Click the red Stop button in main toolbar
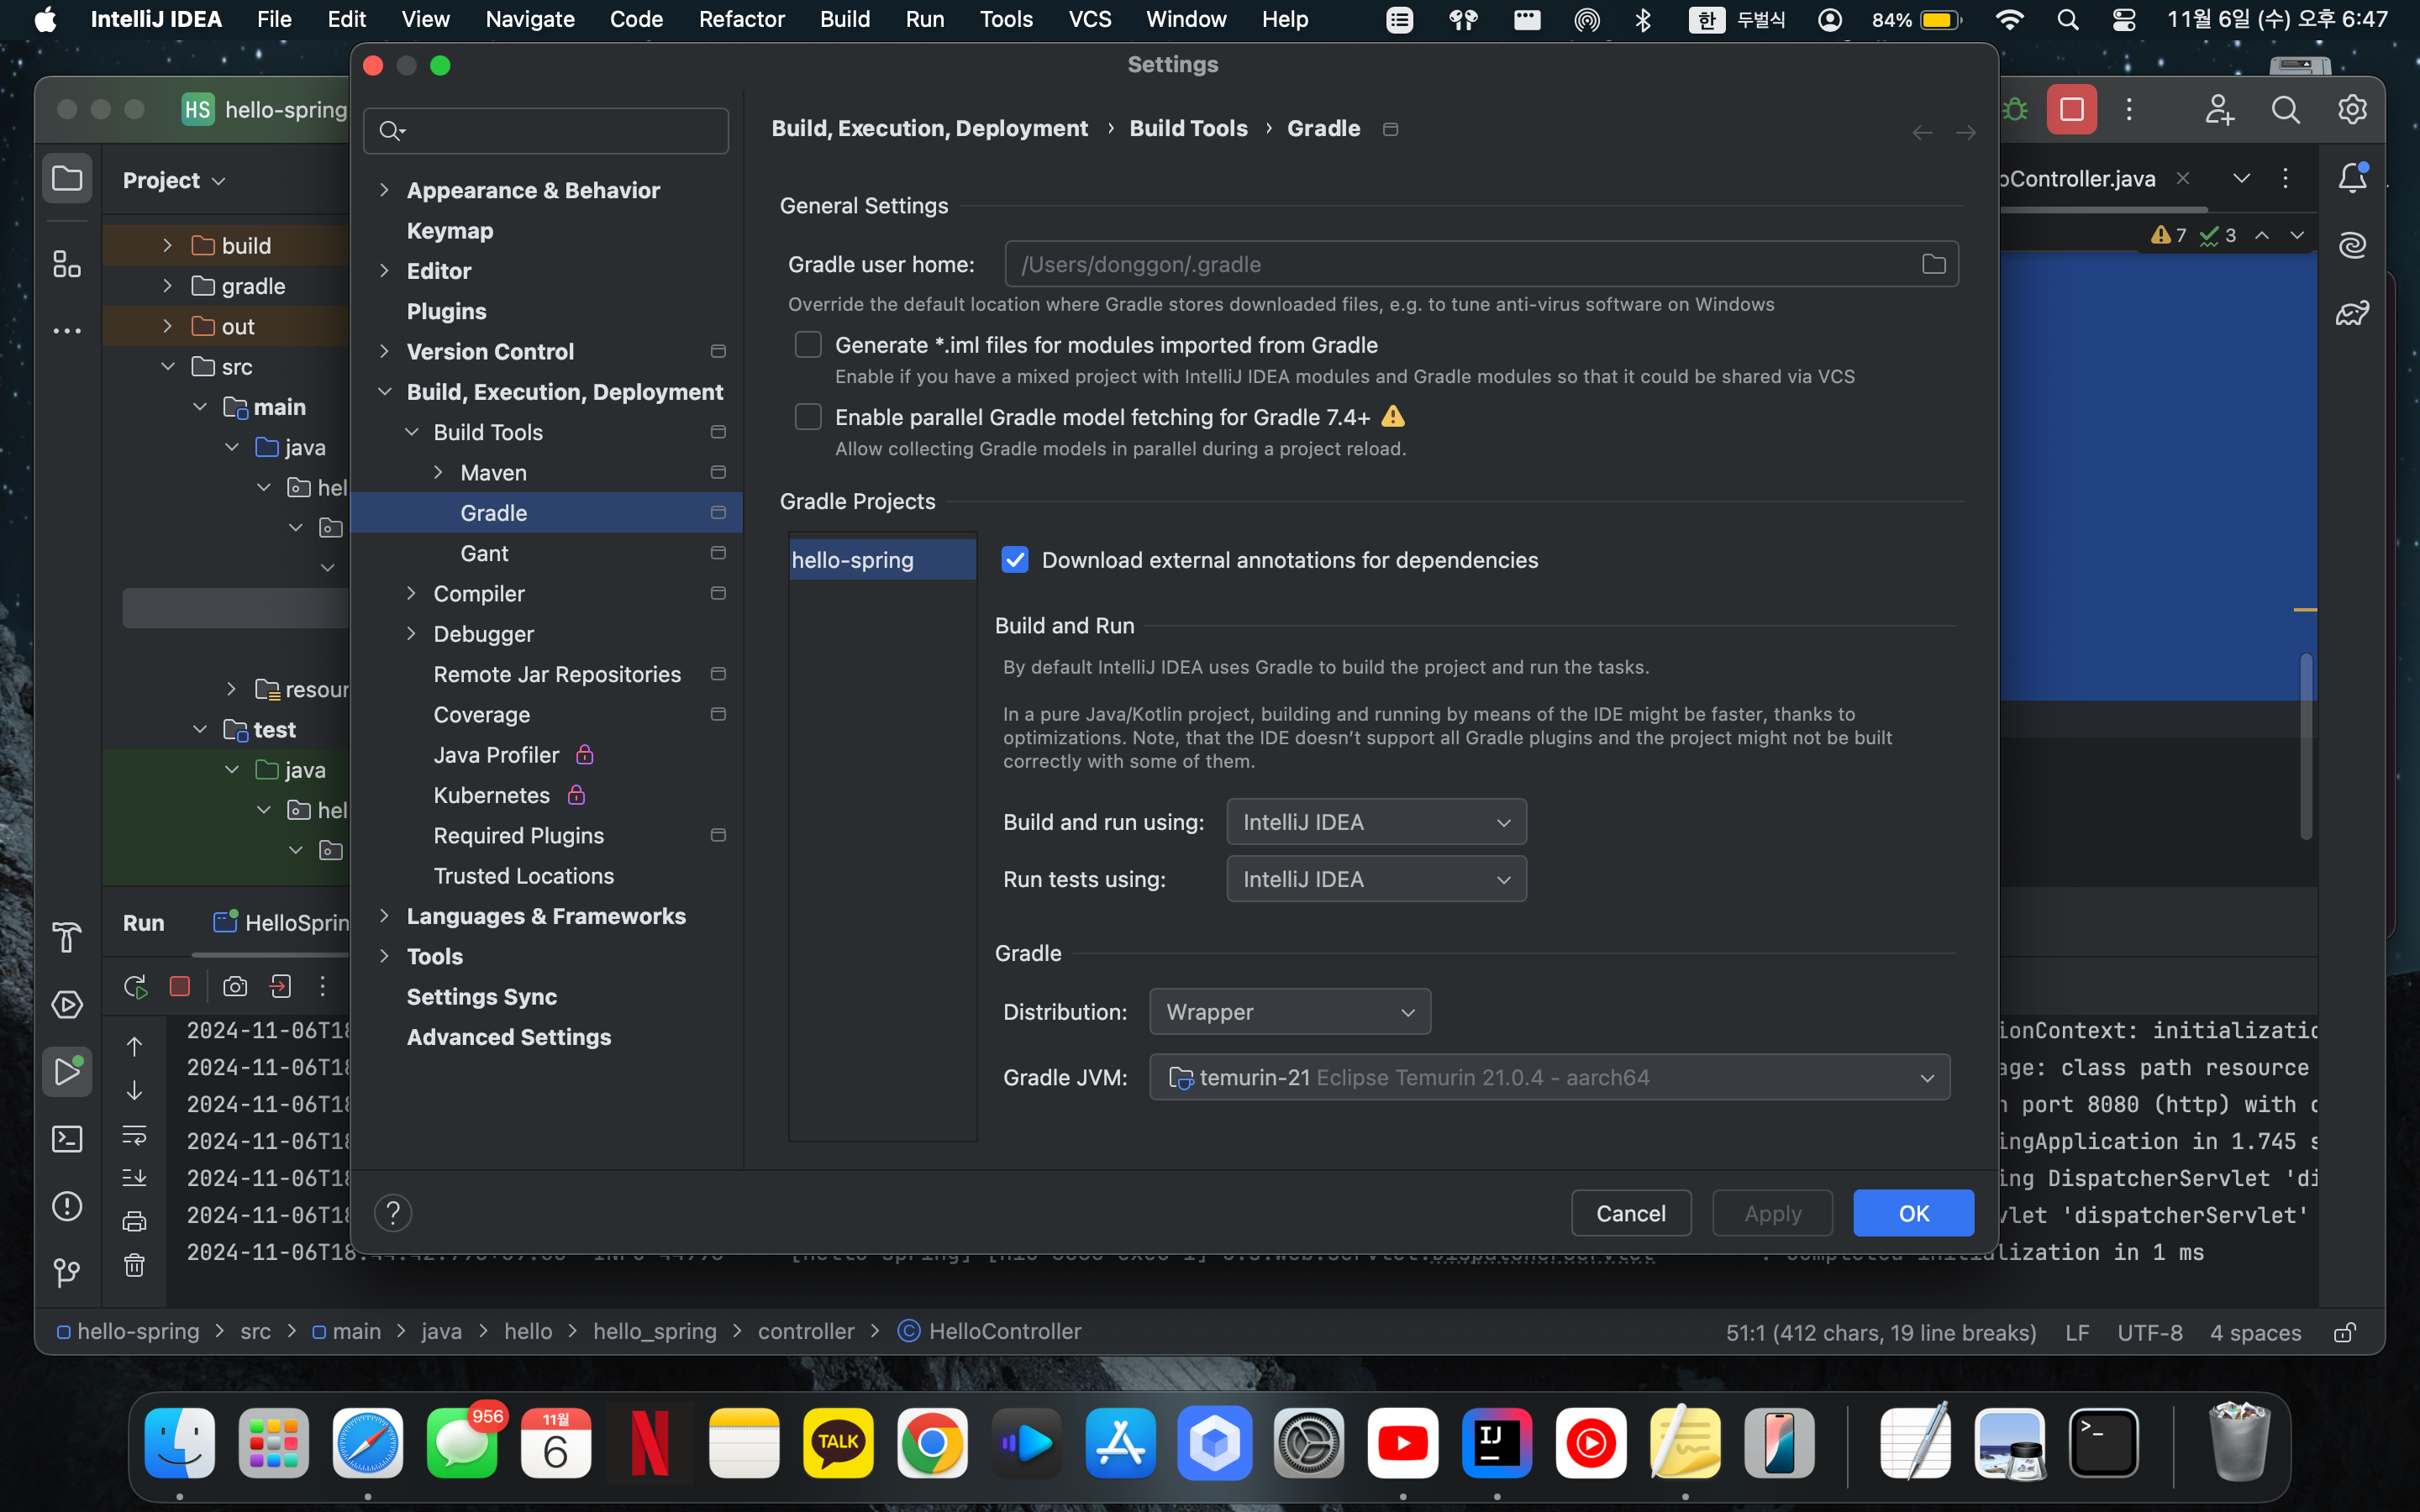The width and height of the screenshot is (2420, 1512). point(2072,109)
